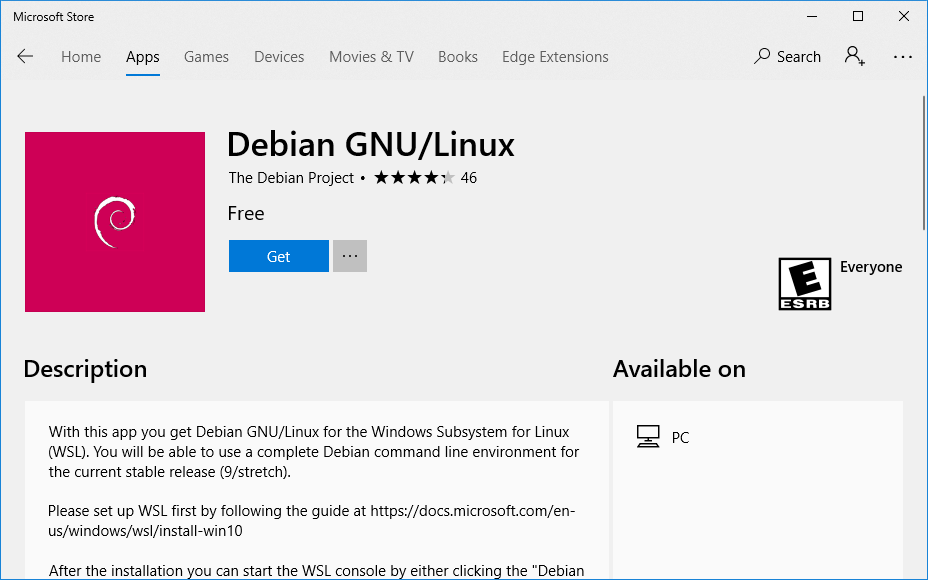Open the Edge Extensions tab
This screenshot has width=928, height=580.
pyautogui.click(x=555, y=57)
